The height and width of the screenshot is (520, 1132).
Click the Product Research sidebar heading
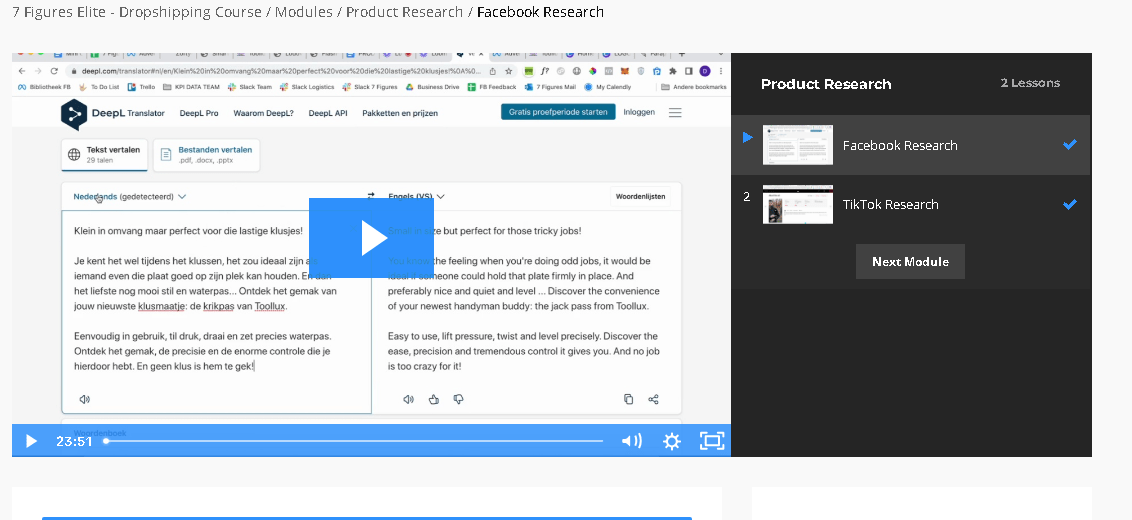(x=825, y=84)
